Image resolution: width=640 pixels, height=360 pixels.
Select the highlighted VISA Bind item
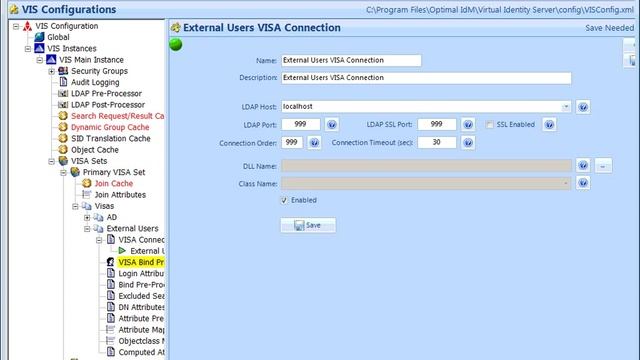(141, 262)
